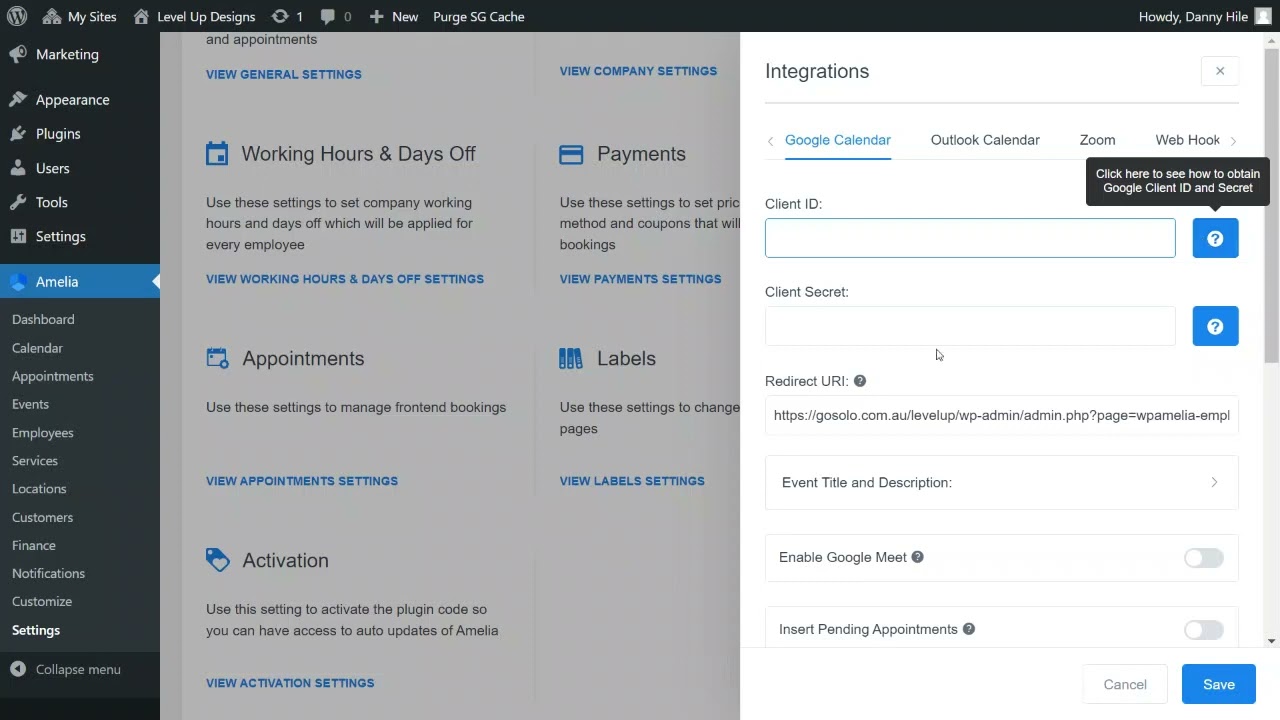Open the WordPress logo menu
Screen dimensions: 1280x720
[16, 16]
